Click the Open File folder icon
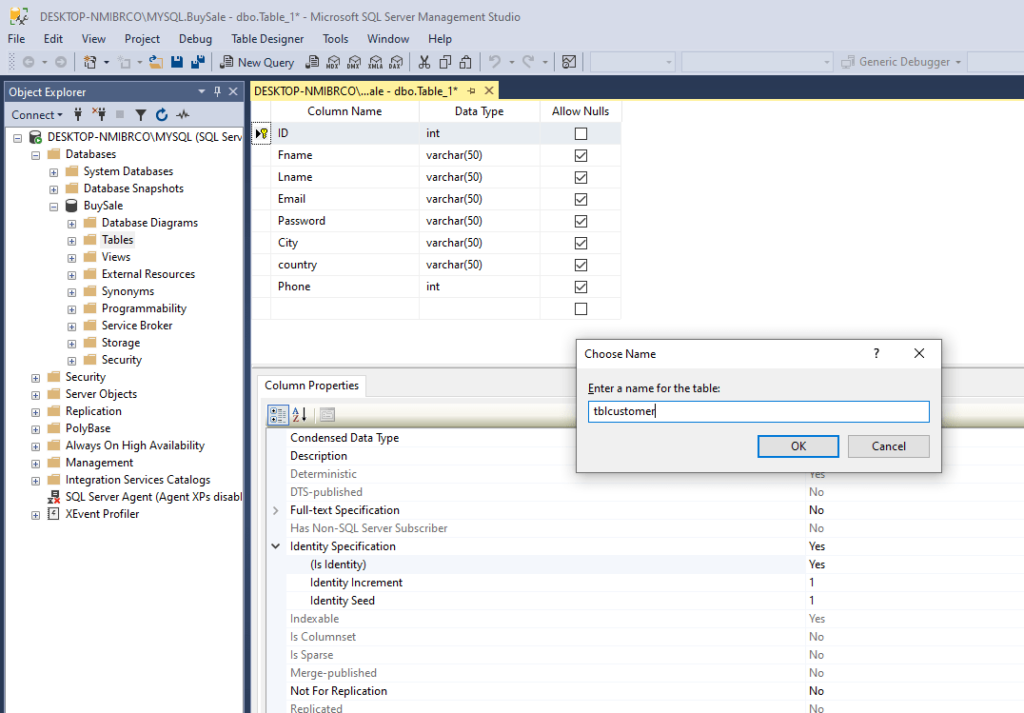 click(x=156, y=62)
